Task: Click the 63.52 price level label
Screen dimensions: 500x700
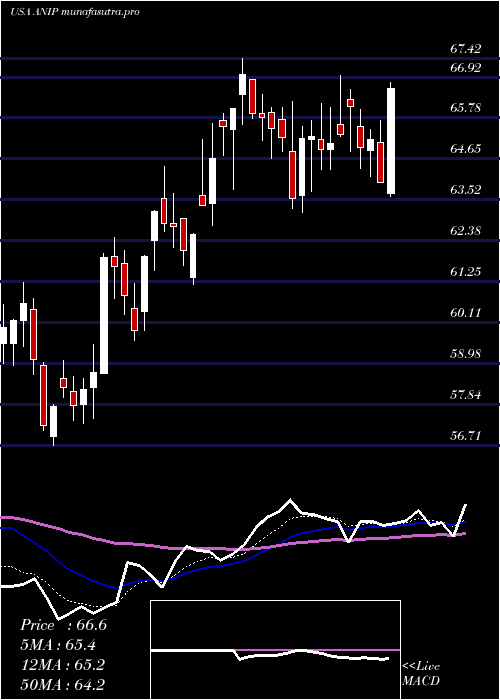Action: 466,190
